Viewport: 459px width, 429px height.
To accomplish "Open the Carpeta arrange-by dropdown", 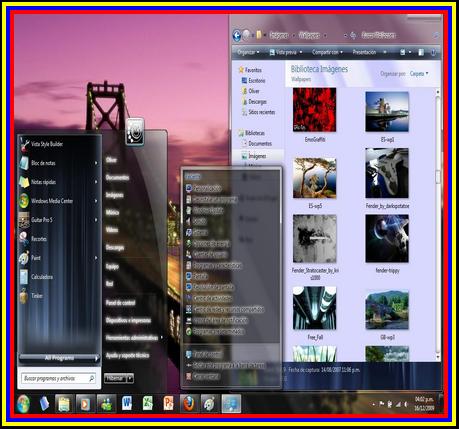I will [419, 74].
